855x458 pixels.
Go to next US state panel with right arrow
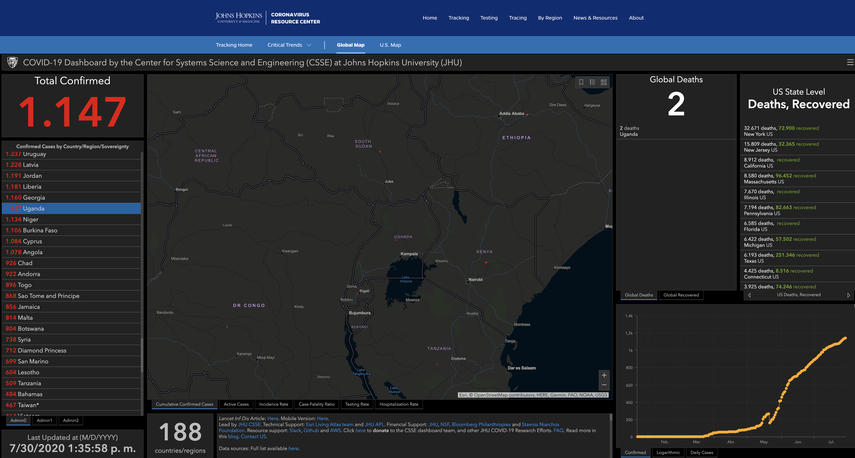[848, 295]
